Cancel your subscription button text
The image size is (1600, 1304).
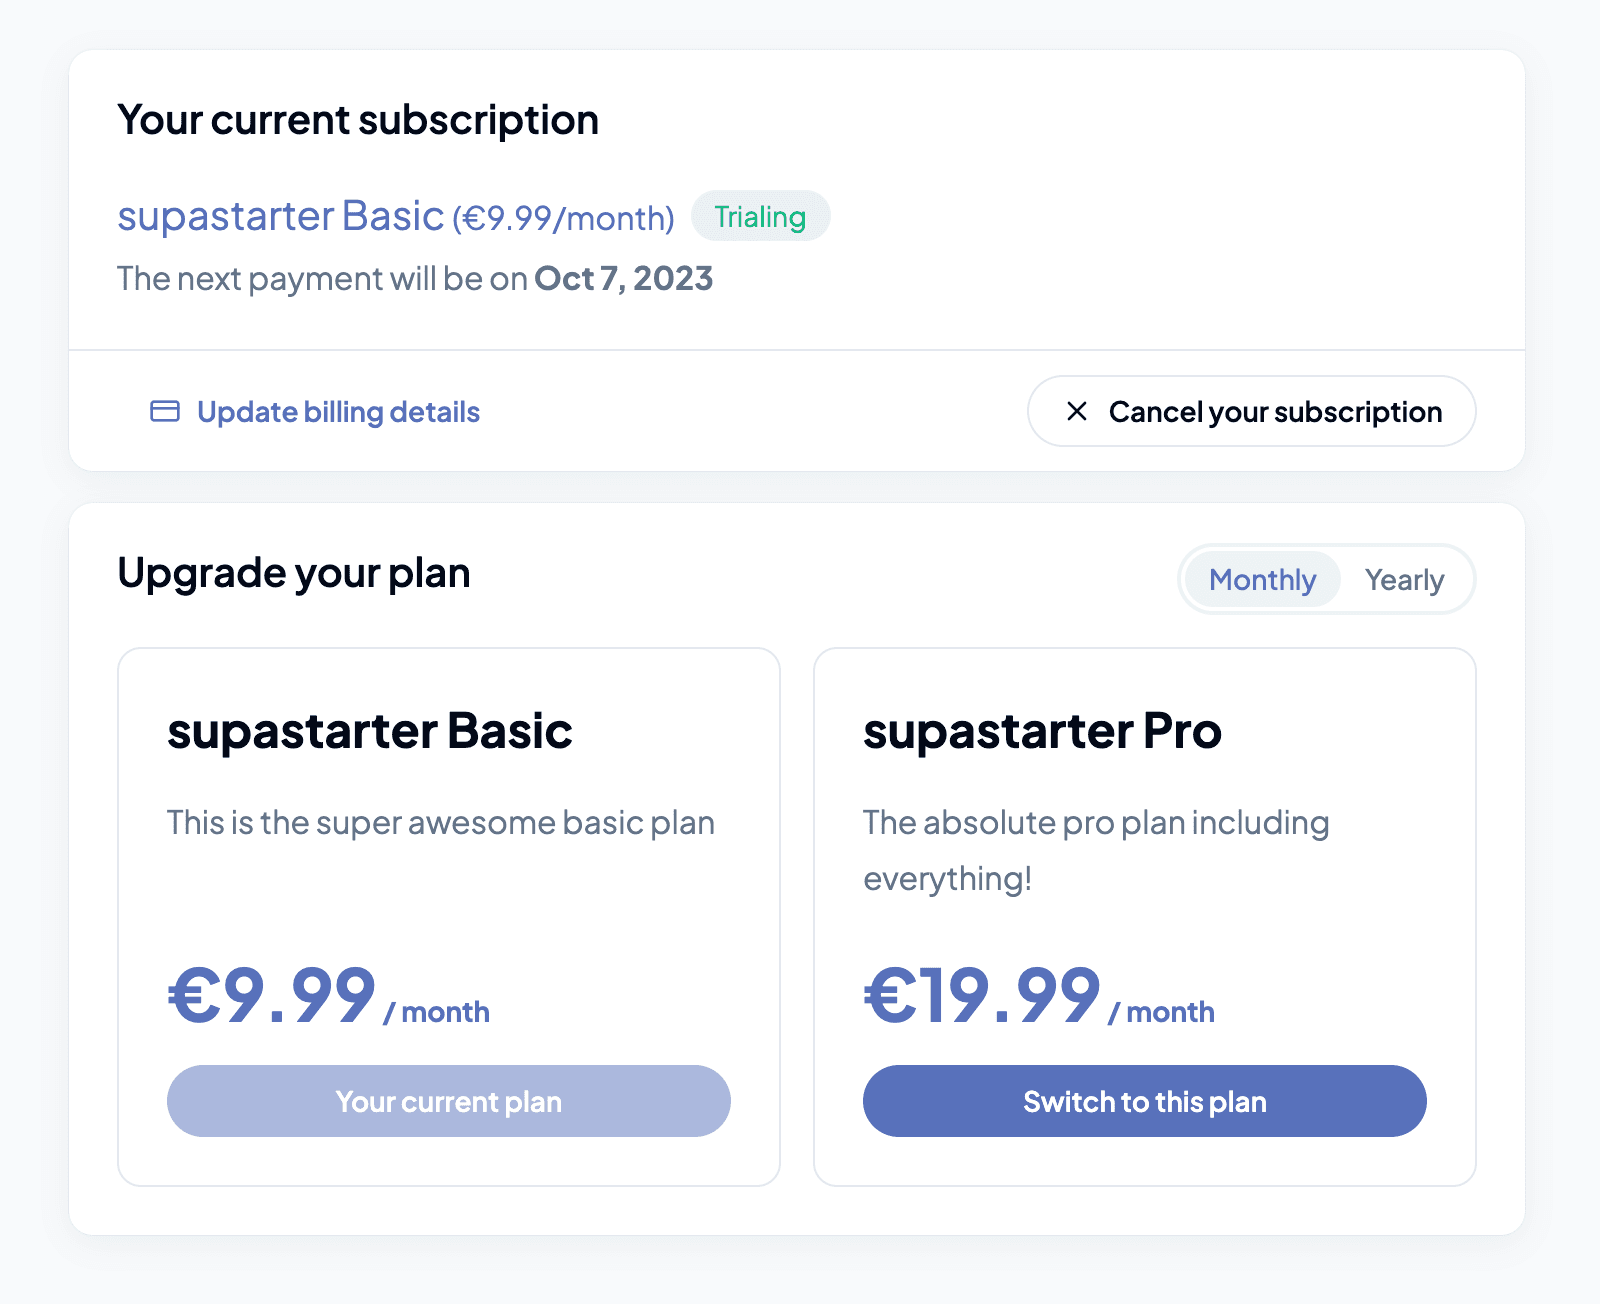pos(1276,412)
